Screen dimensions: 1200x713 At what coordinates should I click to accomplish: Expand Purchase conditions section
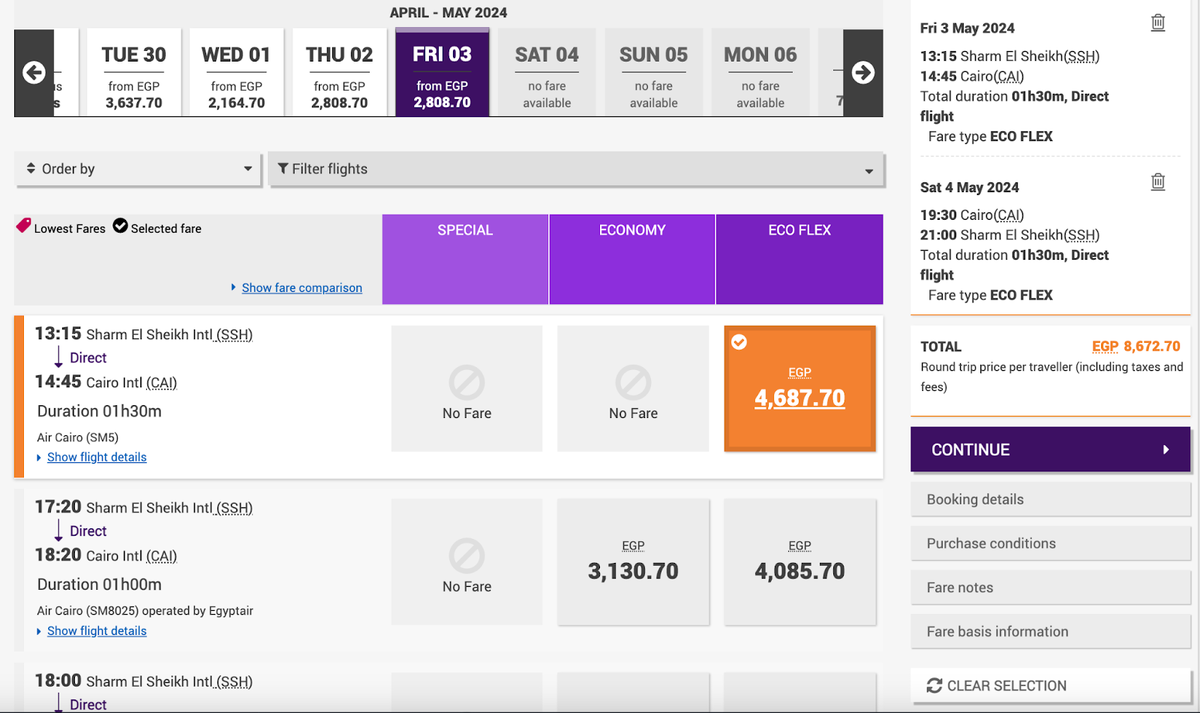[x=1050, y=544]
